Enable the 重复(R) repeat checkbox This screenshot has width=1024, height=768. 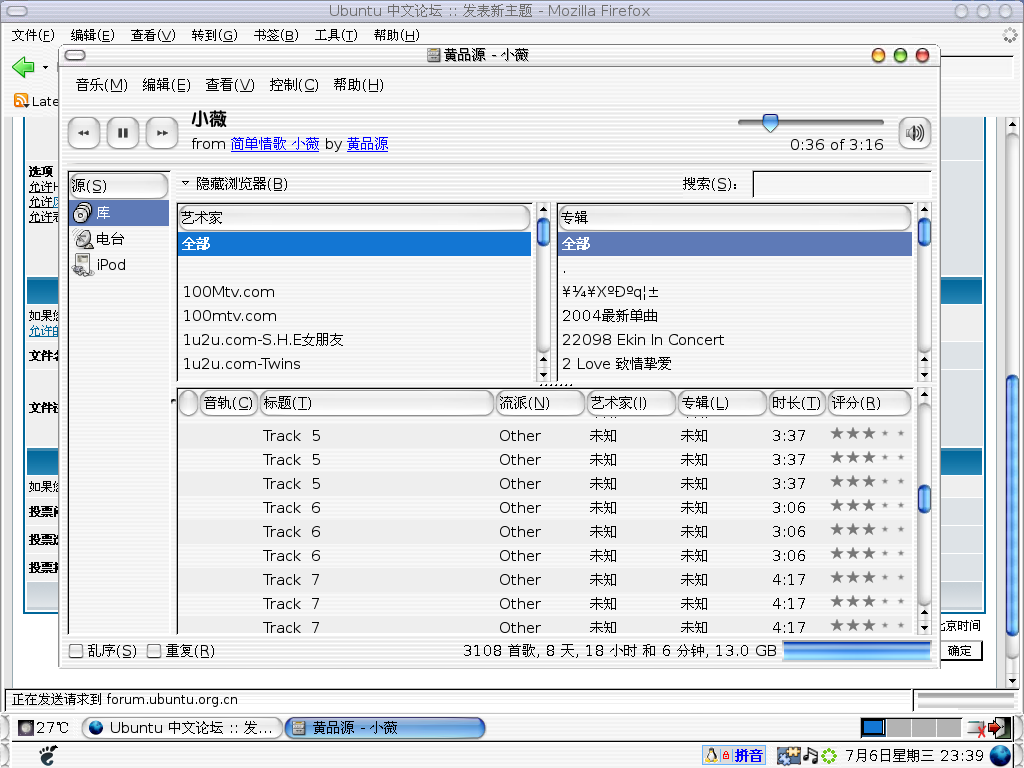tap(154, 651)
